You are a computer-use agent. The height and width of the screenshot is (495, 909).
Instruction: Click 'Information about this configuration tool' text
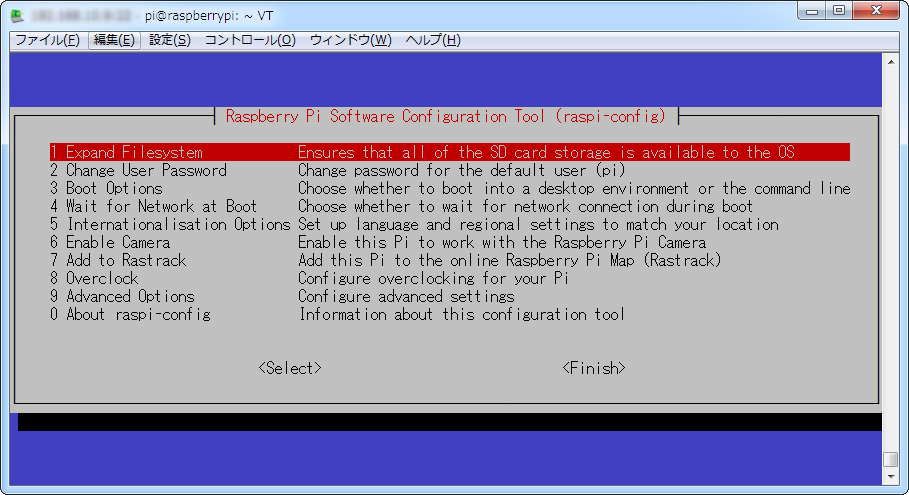click(x=461, y=314)
